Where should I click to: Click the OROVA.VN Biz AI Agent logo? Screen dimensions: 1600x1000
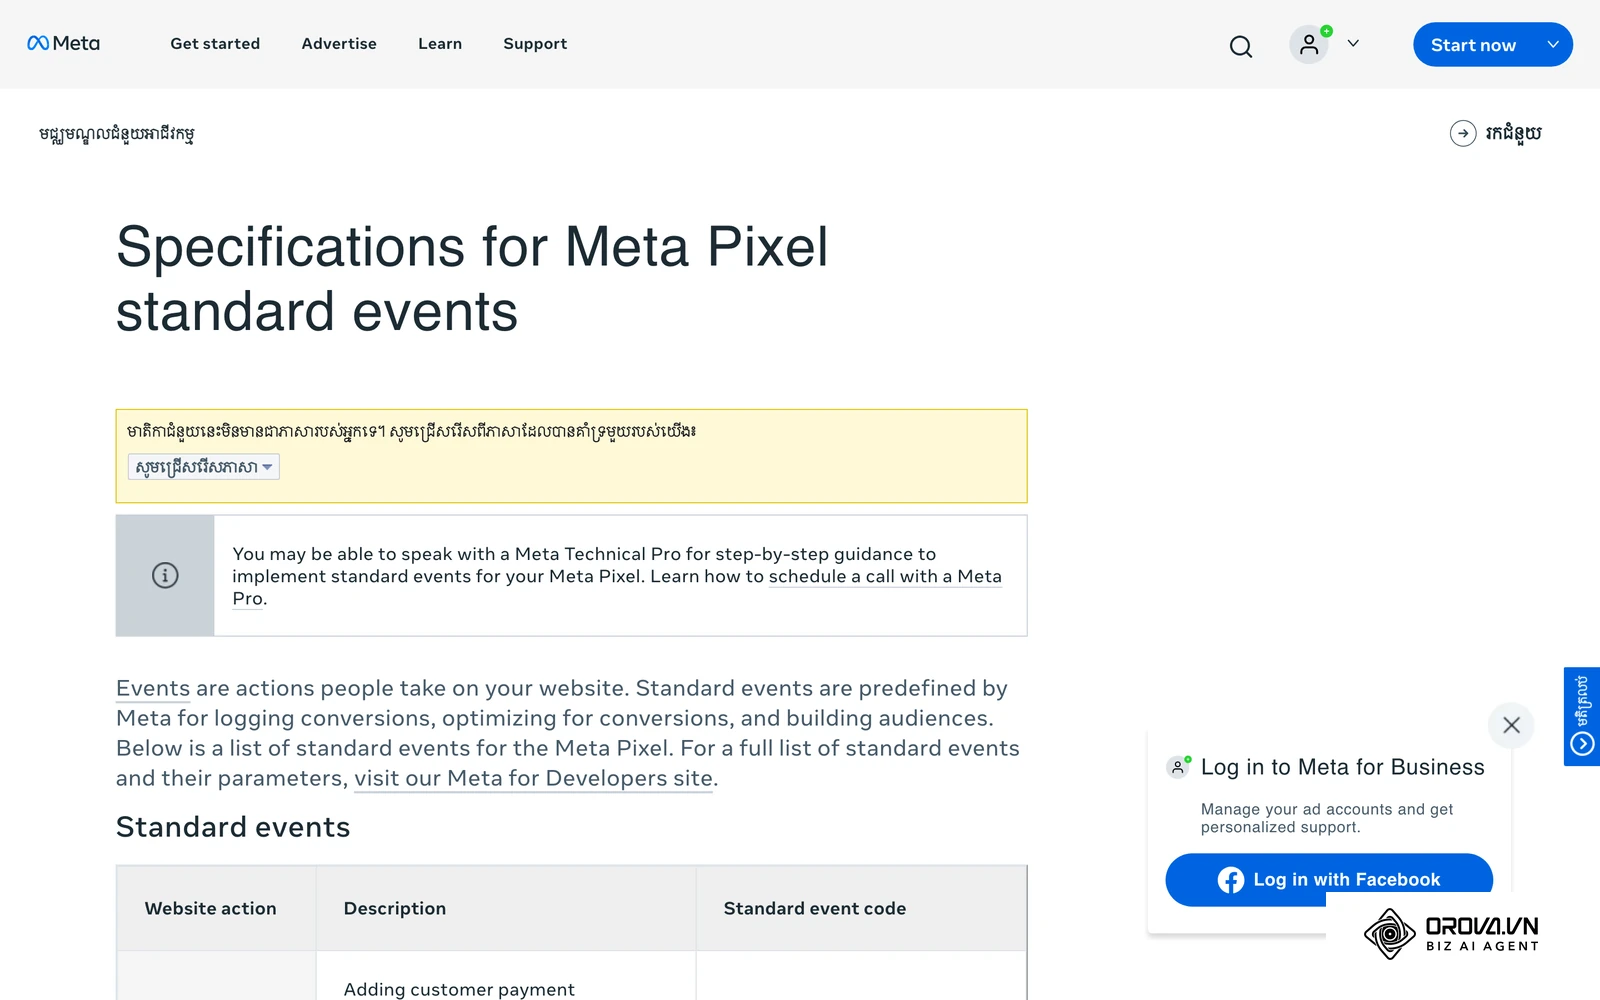(1451, 934)
